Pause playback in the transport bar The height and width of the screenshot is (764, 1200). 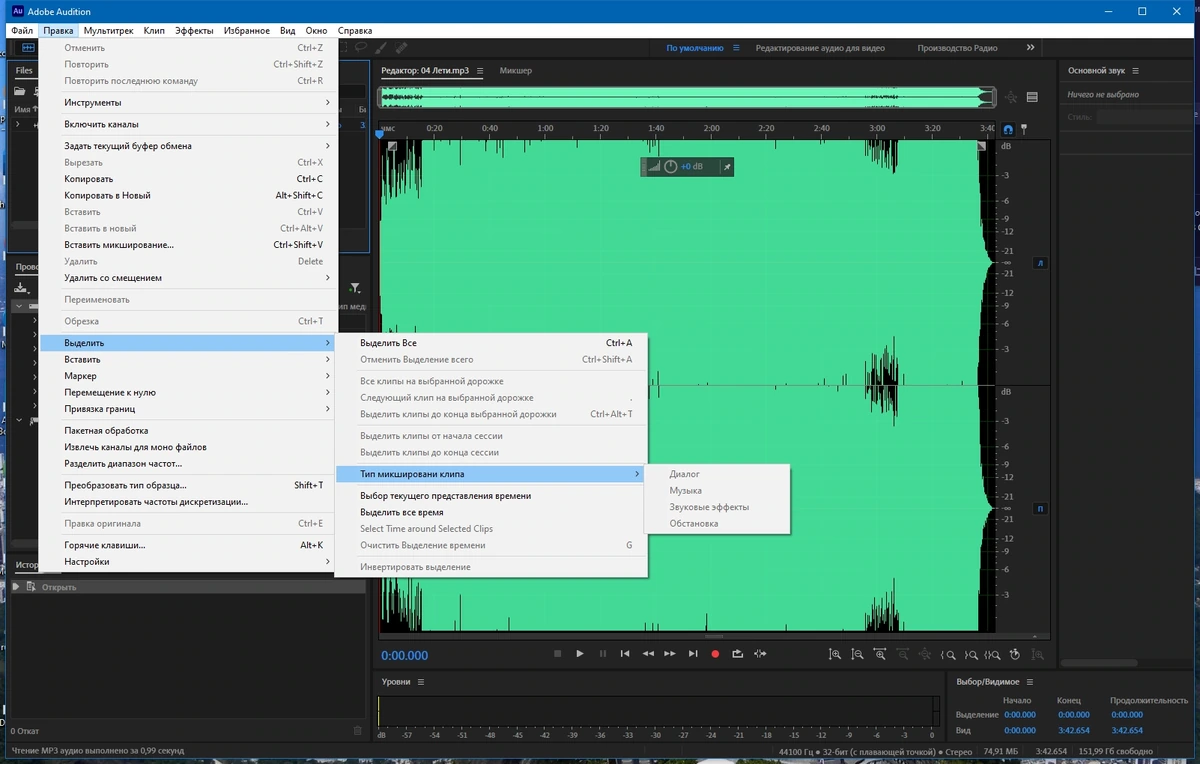click(603, 654)
